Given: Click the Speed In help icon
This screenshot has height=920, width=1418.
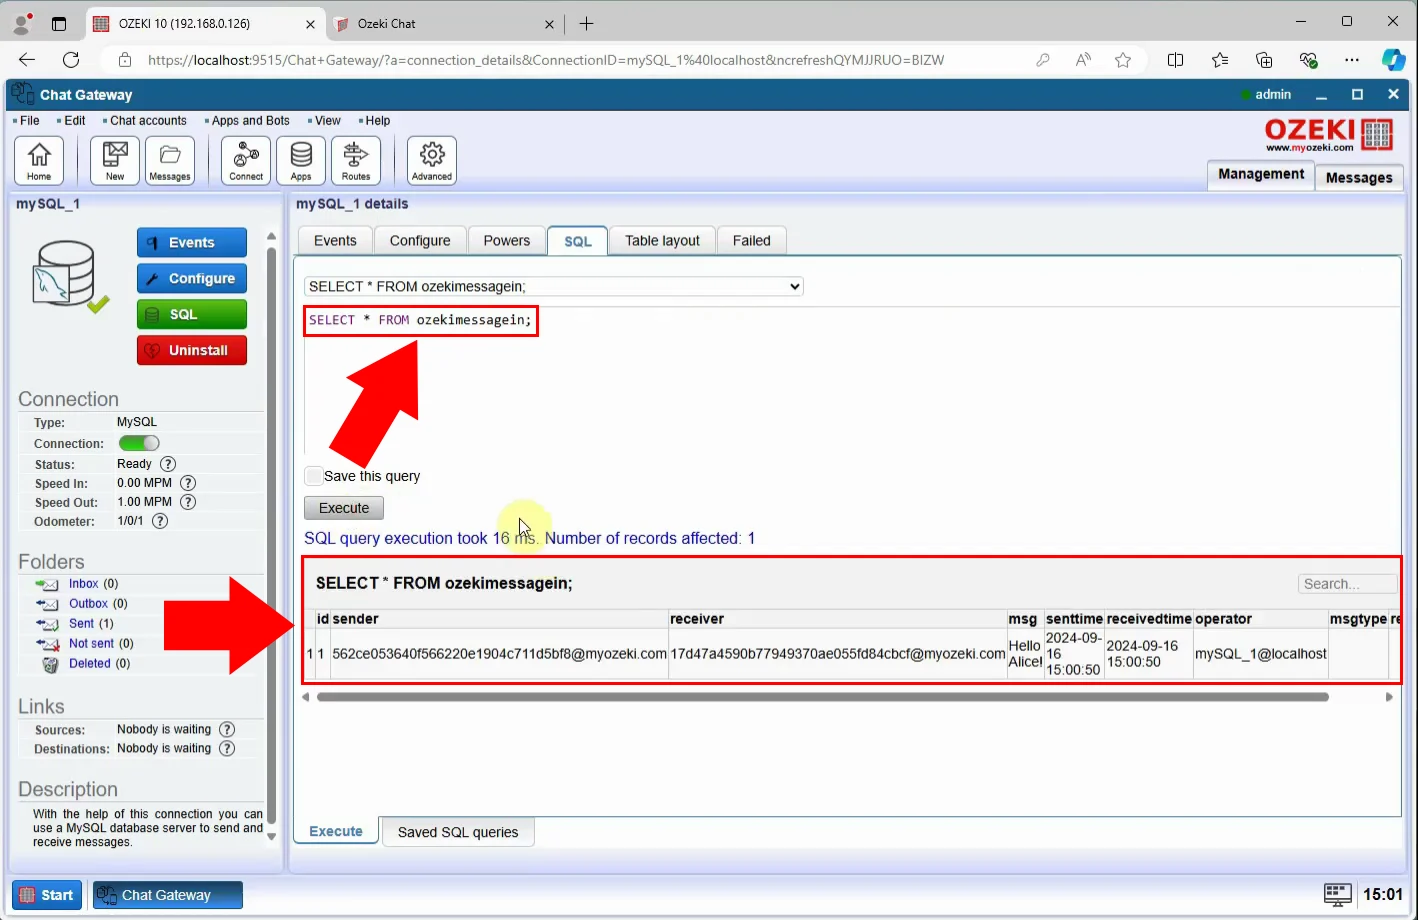Looking at the screenshot, I should coord(188,483).
